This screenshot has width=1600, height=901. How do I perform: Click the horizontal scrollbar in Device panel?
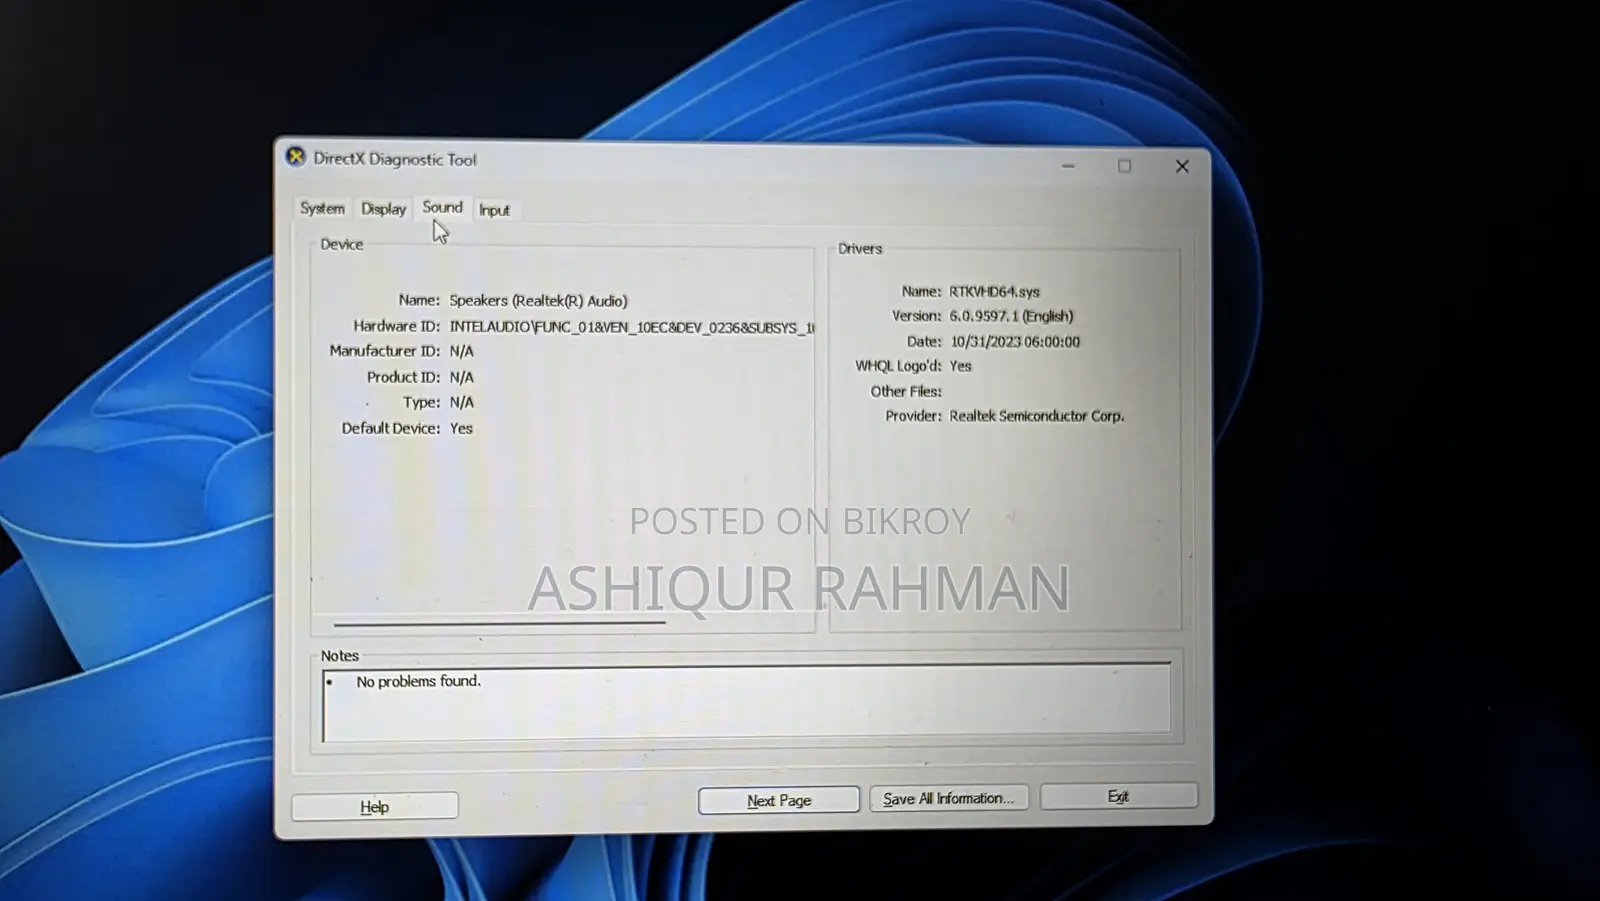tap(500, 623)
